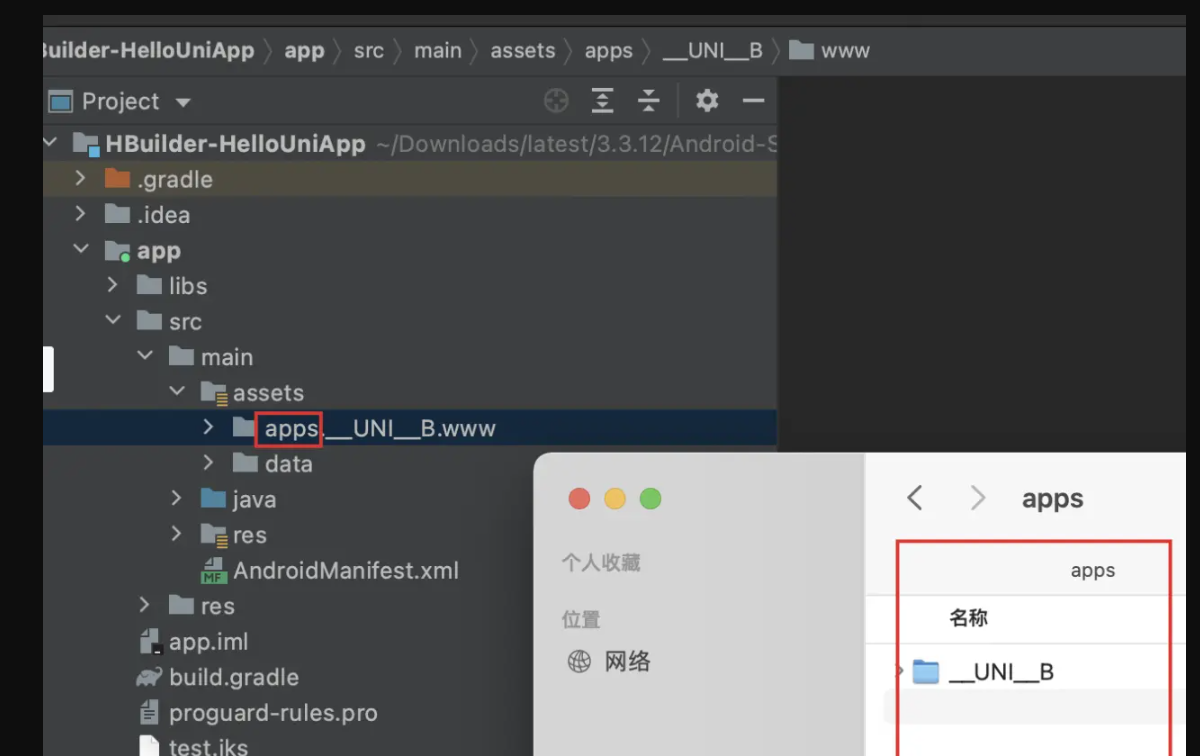The height and width of the screenshot is (756, 1200).
Task: Click the locate-file target icon in Project toolbar
Action: pos(556,100)
